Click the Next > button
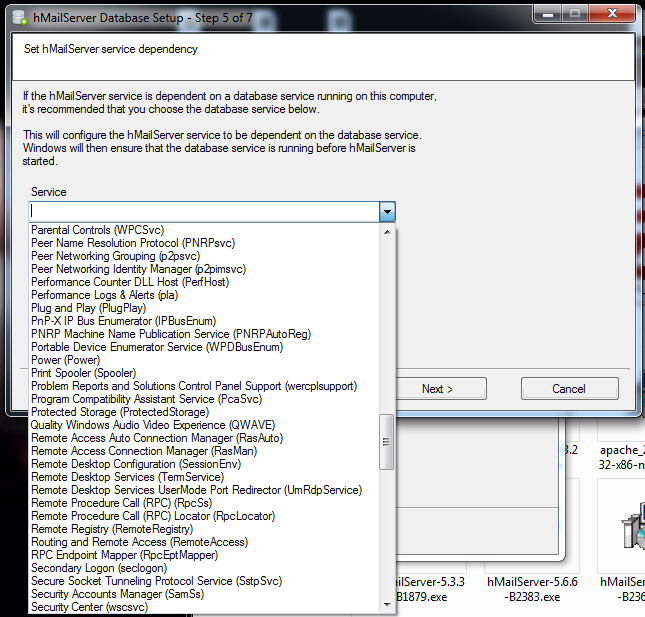This screenshot has height=617, width=645. tap(438, 389)
